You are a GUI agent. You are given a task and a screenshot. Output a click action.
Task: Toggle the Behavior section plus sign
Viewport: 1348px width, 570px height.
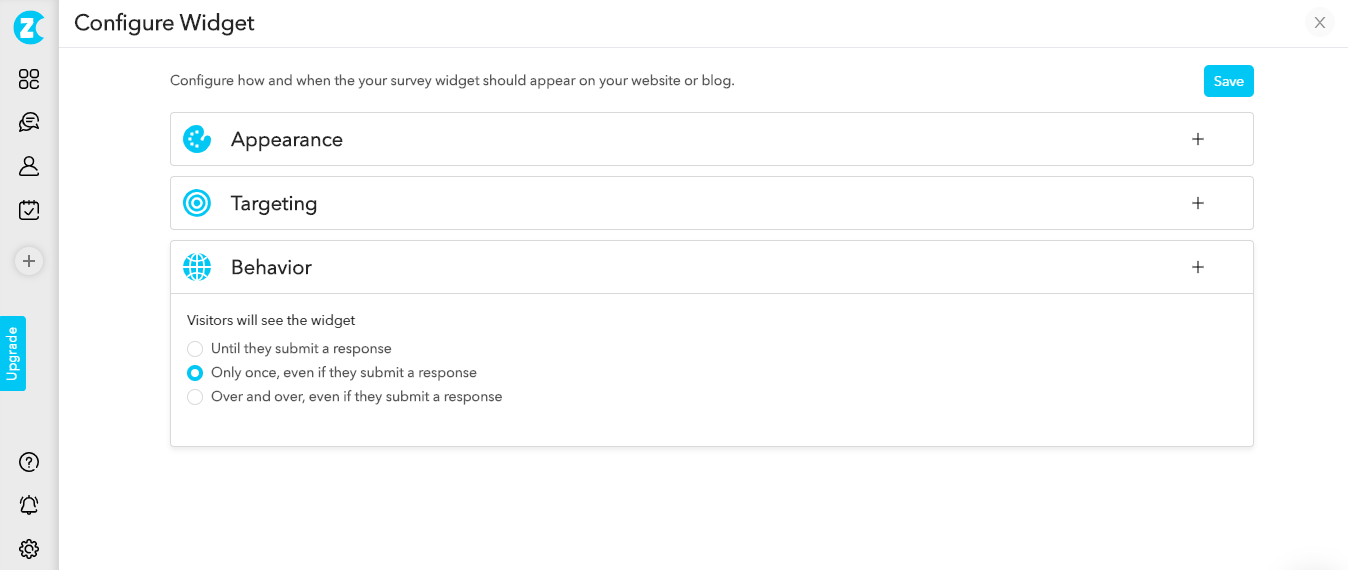(1198, 267)
